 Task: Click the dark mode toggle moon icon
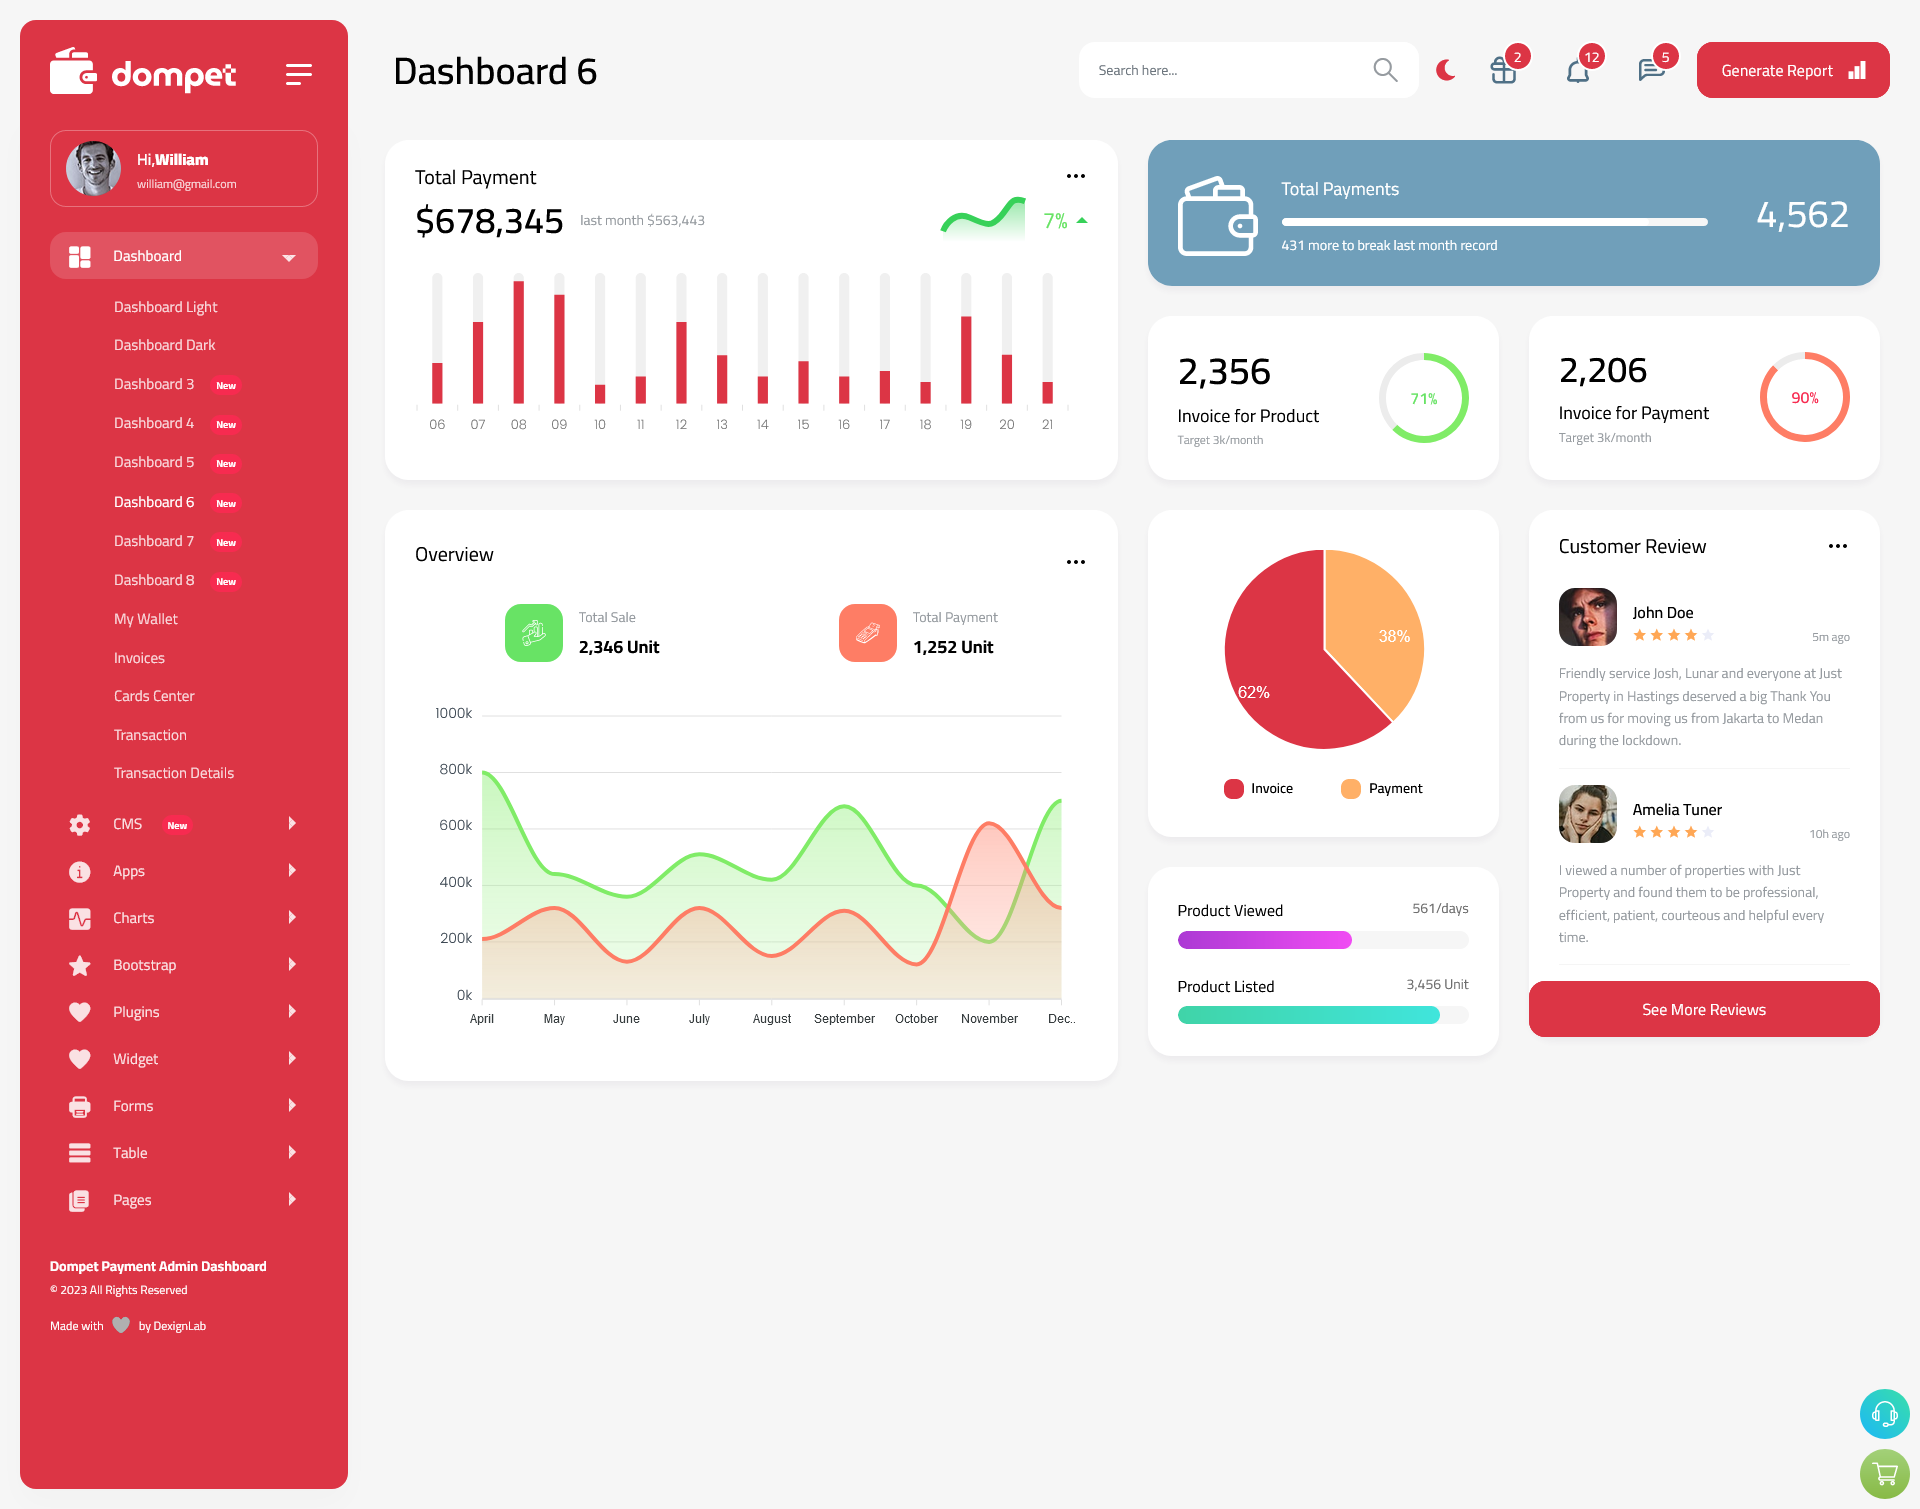pyautogui.click(x=1446, y=70)
